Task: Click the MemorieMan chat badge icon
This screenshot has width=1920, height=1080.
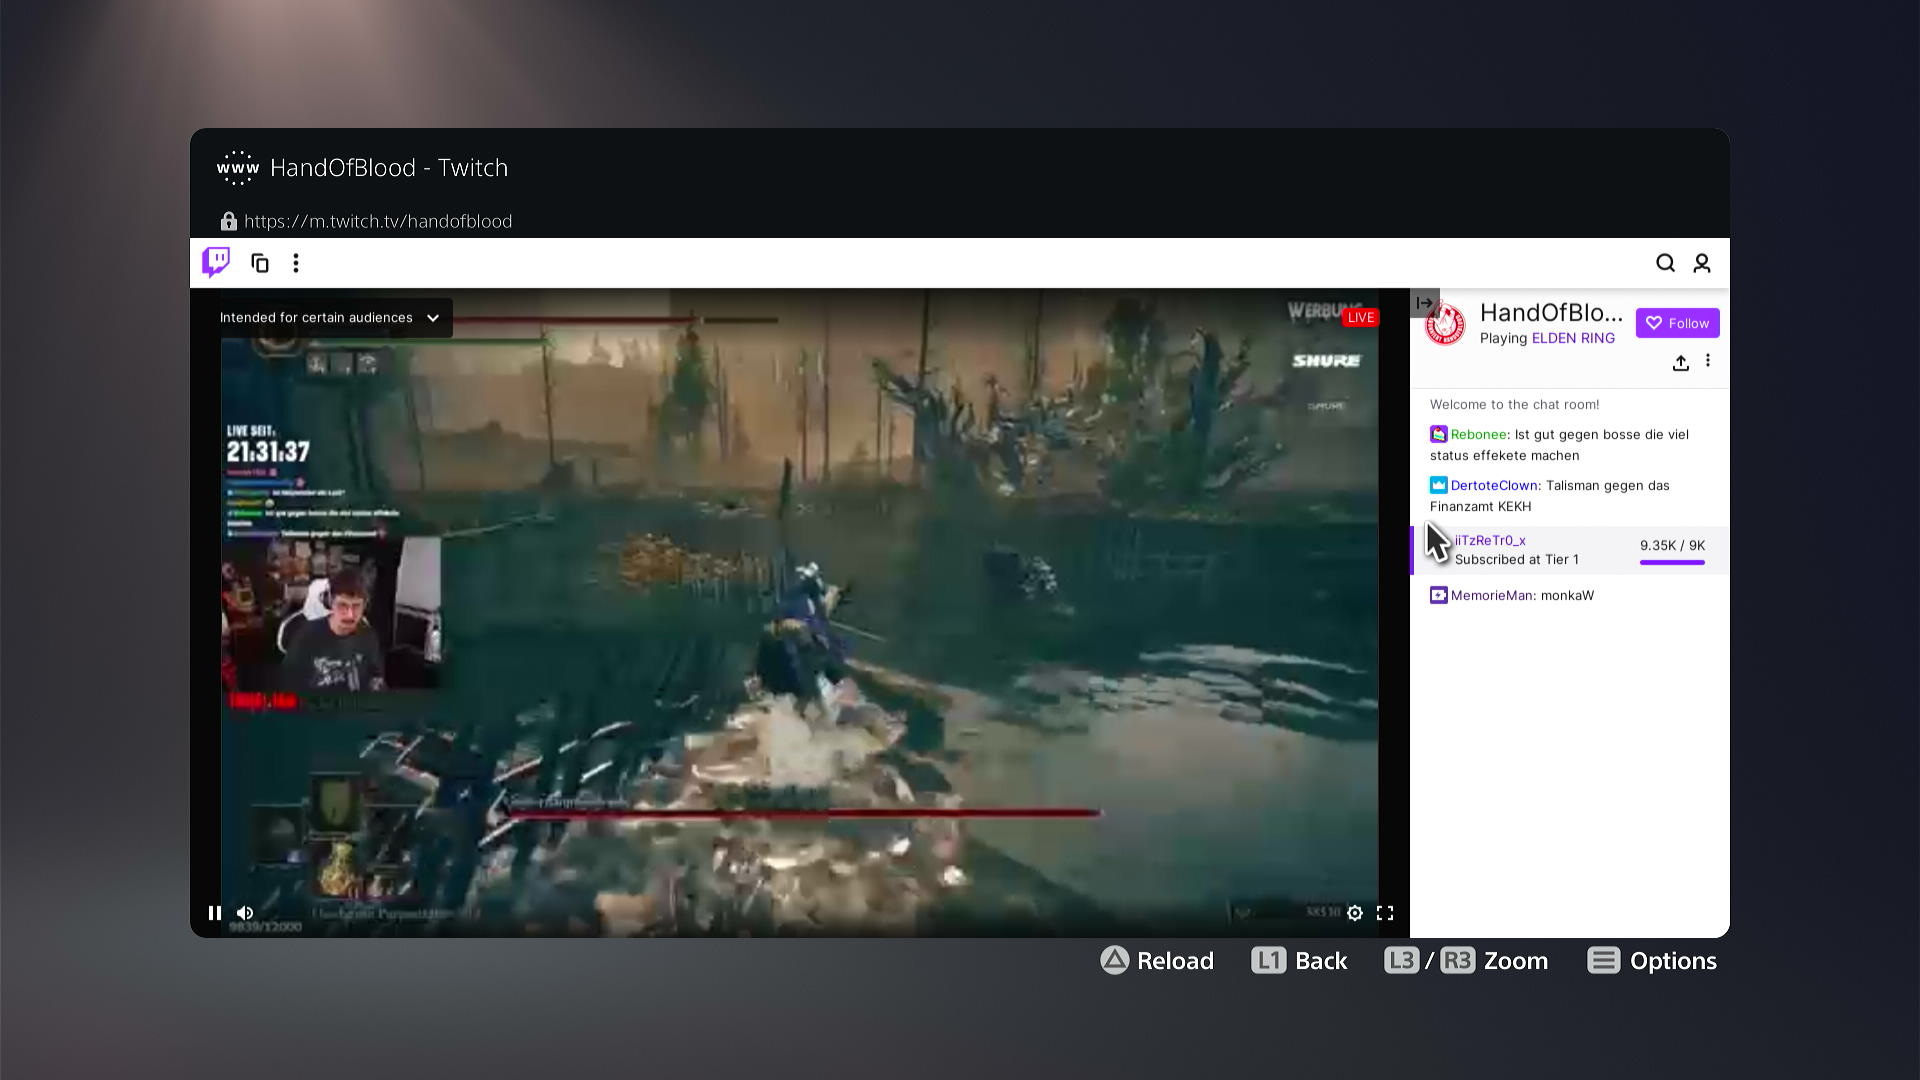Action: click(1438, 595)
